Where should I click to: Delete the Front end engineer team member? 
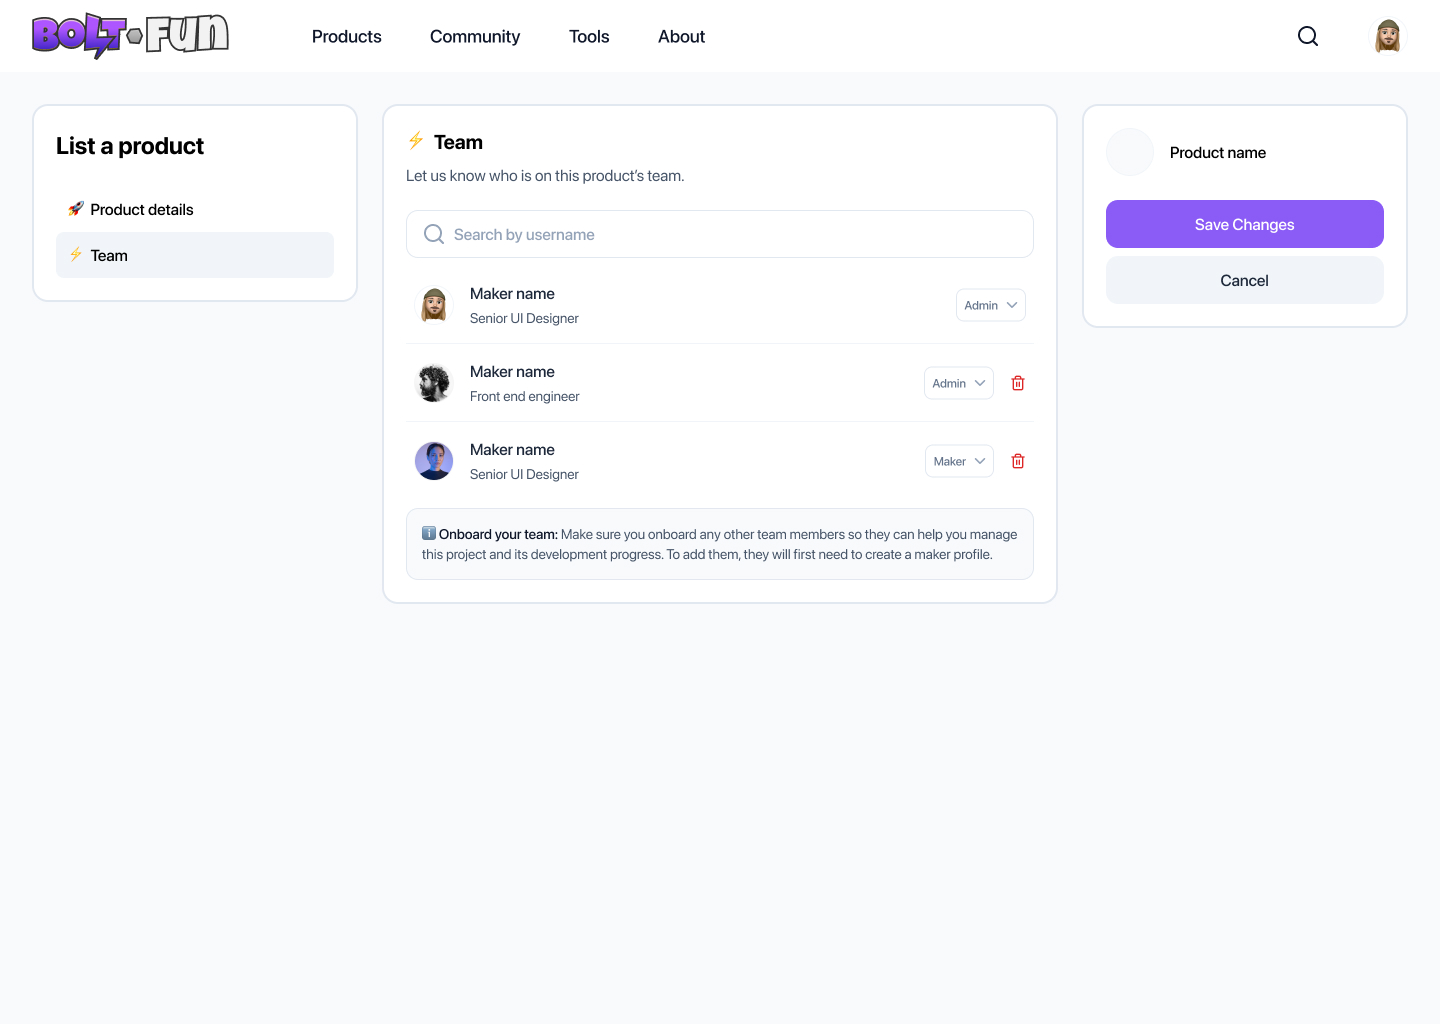click(1018, 383)
